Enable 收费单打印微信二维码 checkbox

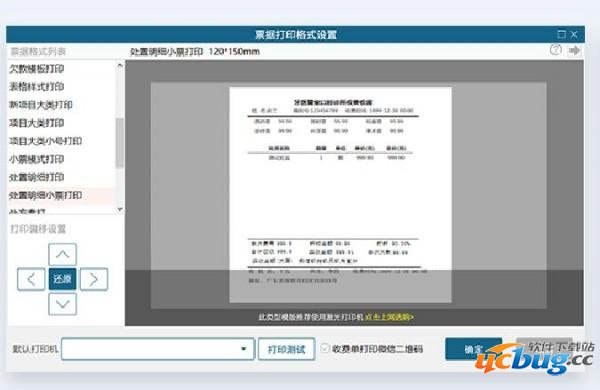tap(325, 348)
